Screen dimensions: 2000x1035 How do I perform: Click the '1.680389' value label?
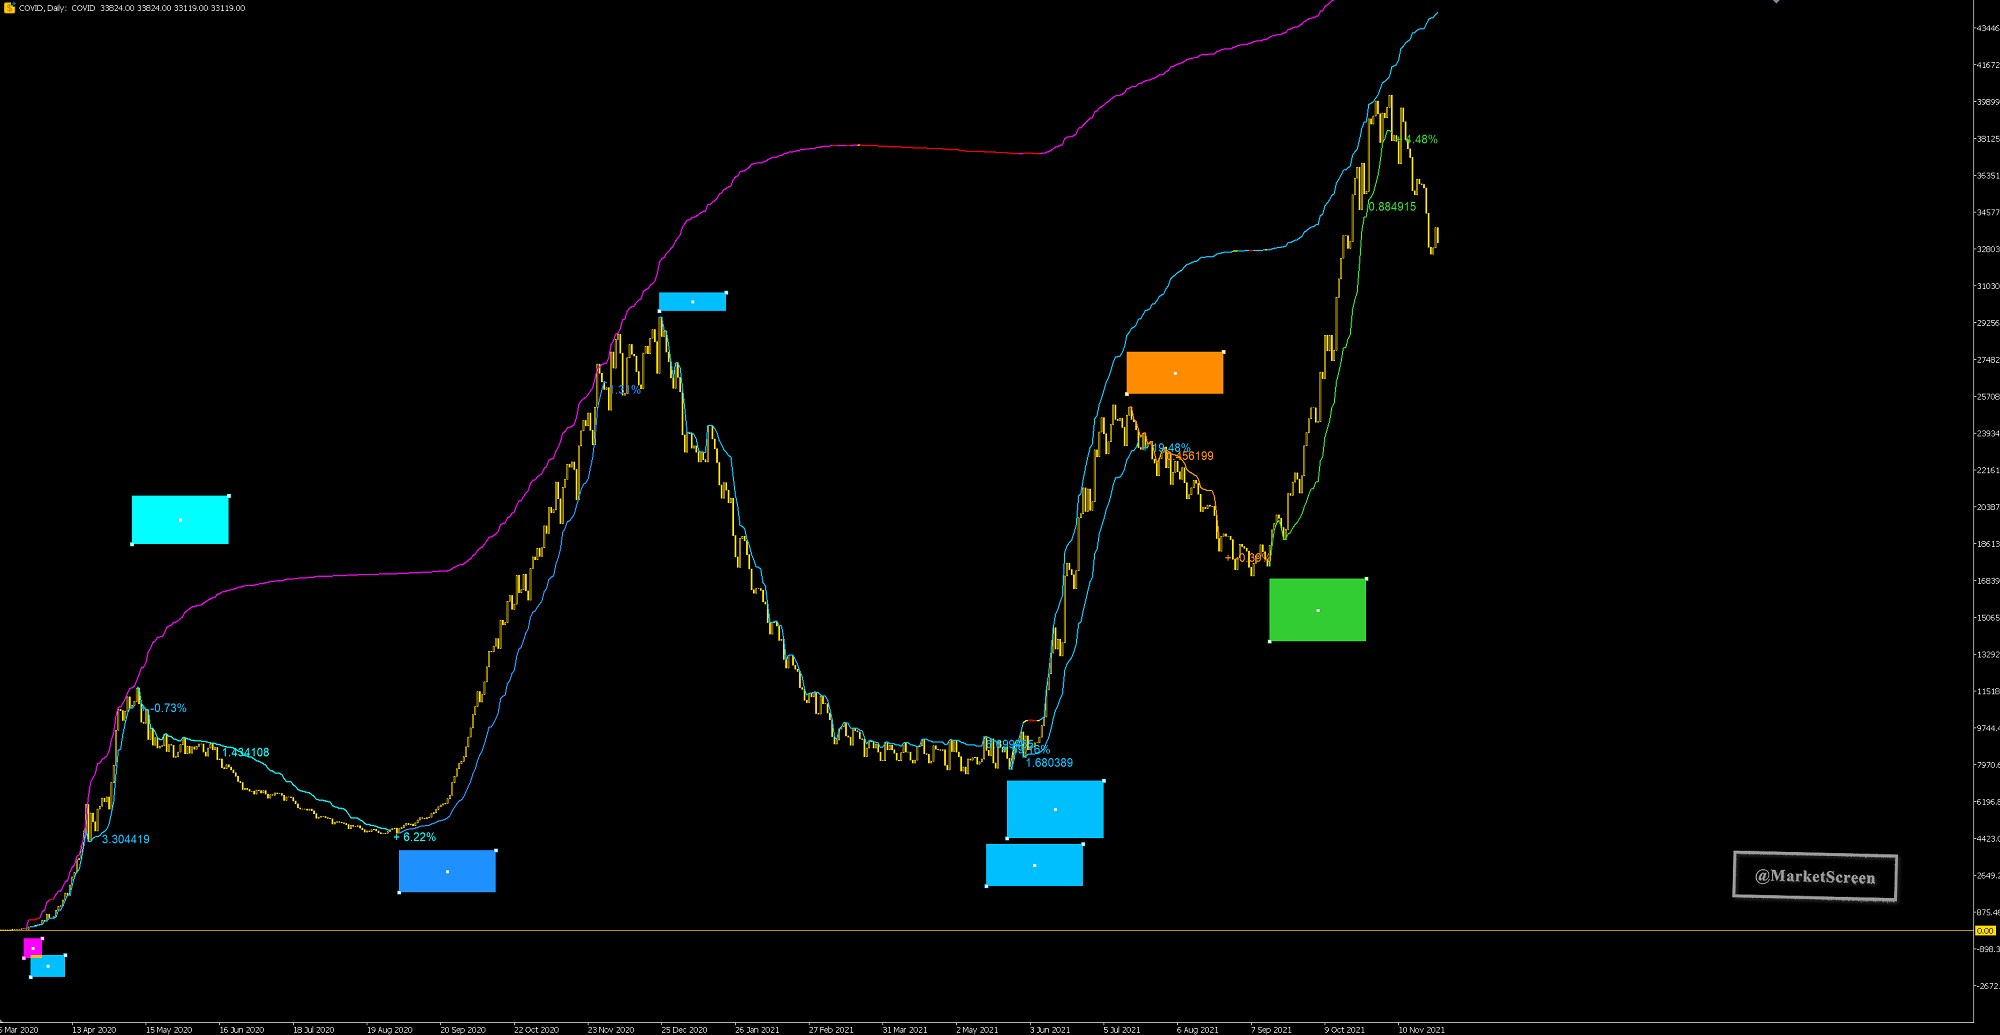[x=1049, y=763]
